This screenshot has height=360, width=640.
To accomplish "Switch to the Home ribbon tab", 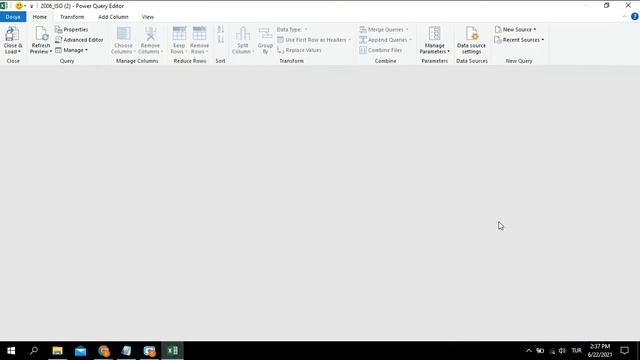I will (40, 17).
